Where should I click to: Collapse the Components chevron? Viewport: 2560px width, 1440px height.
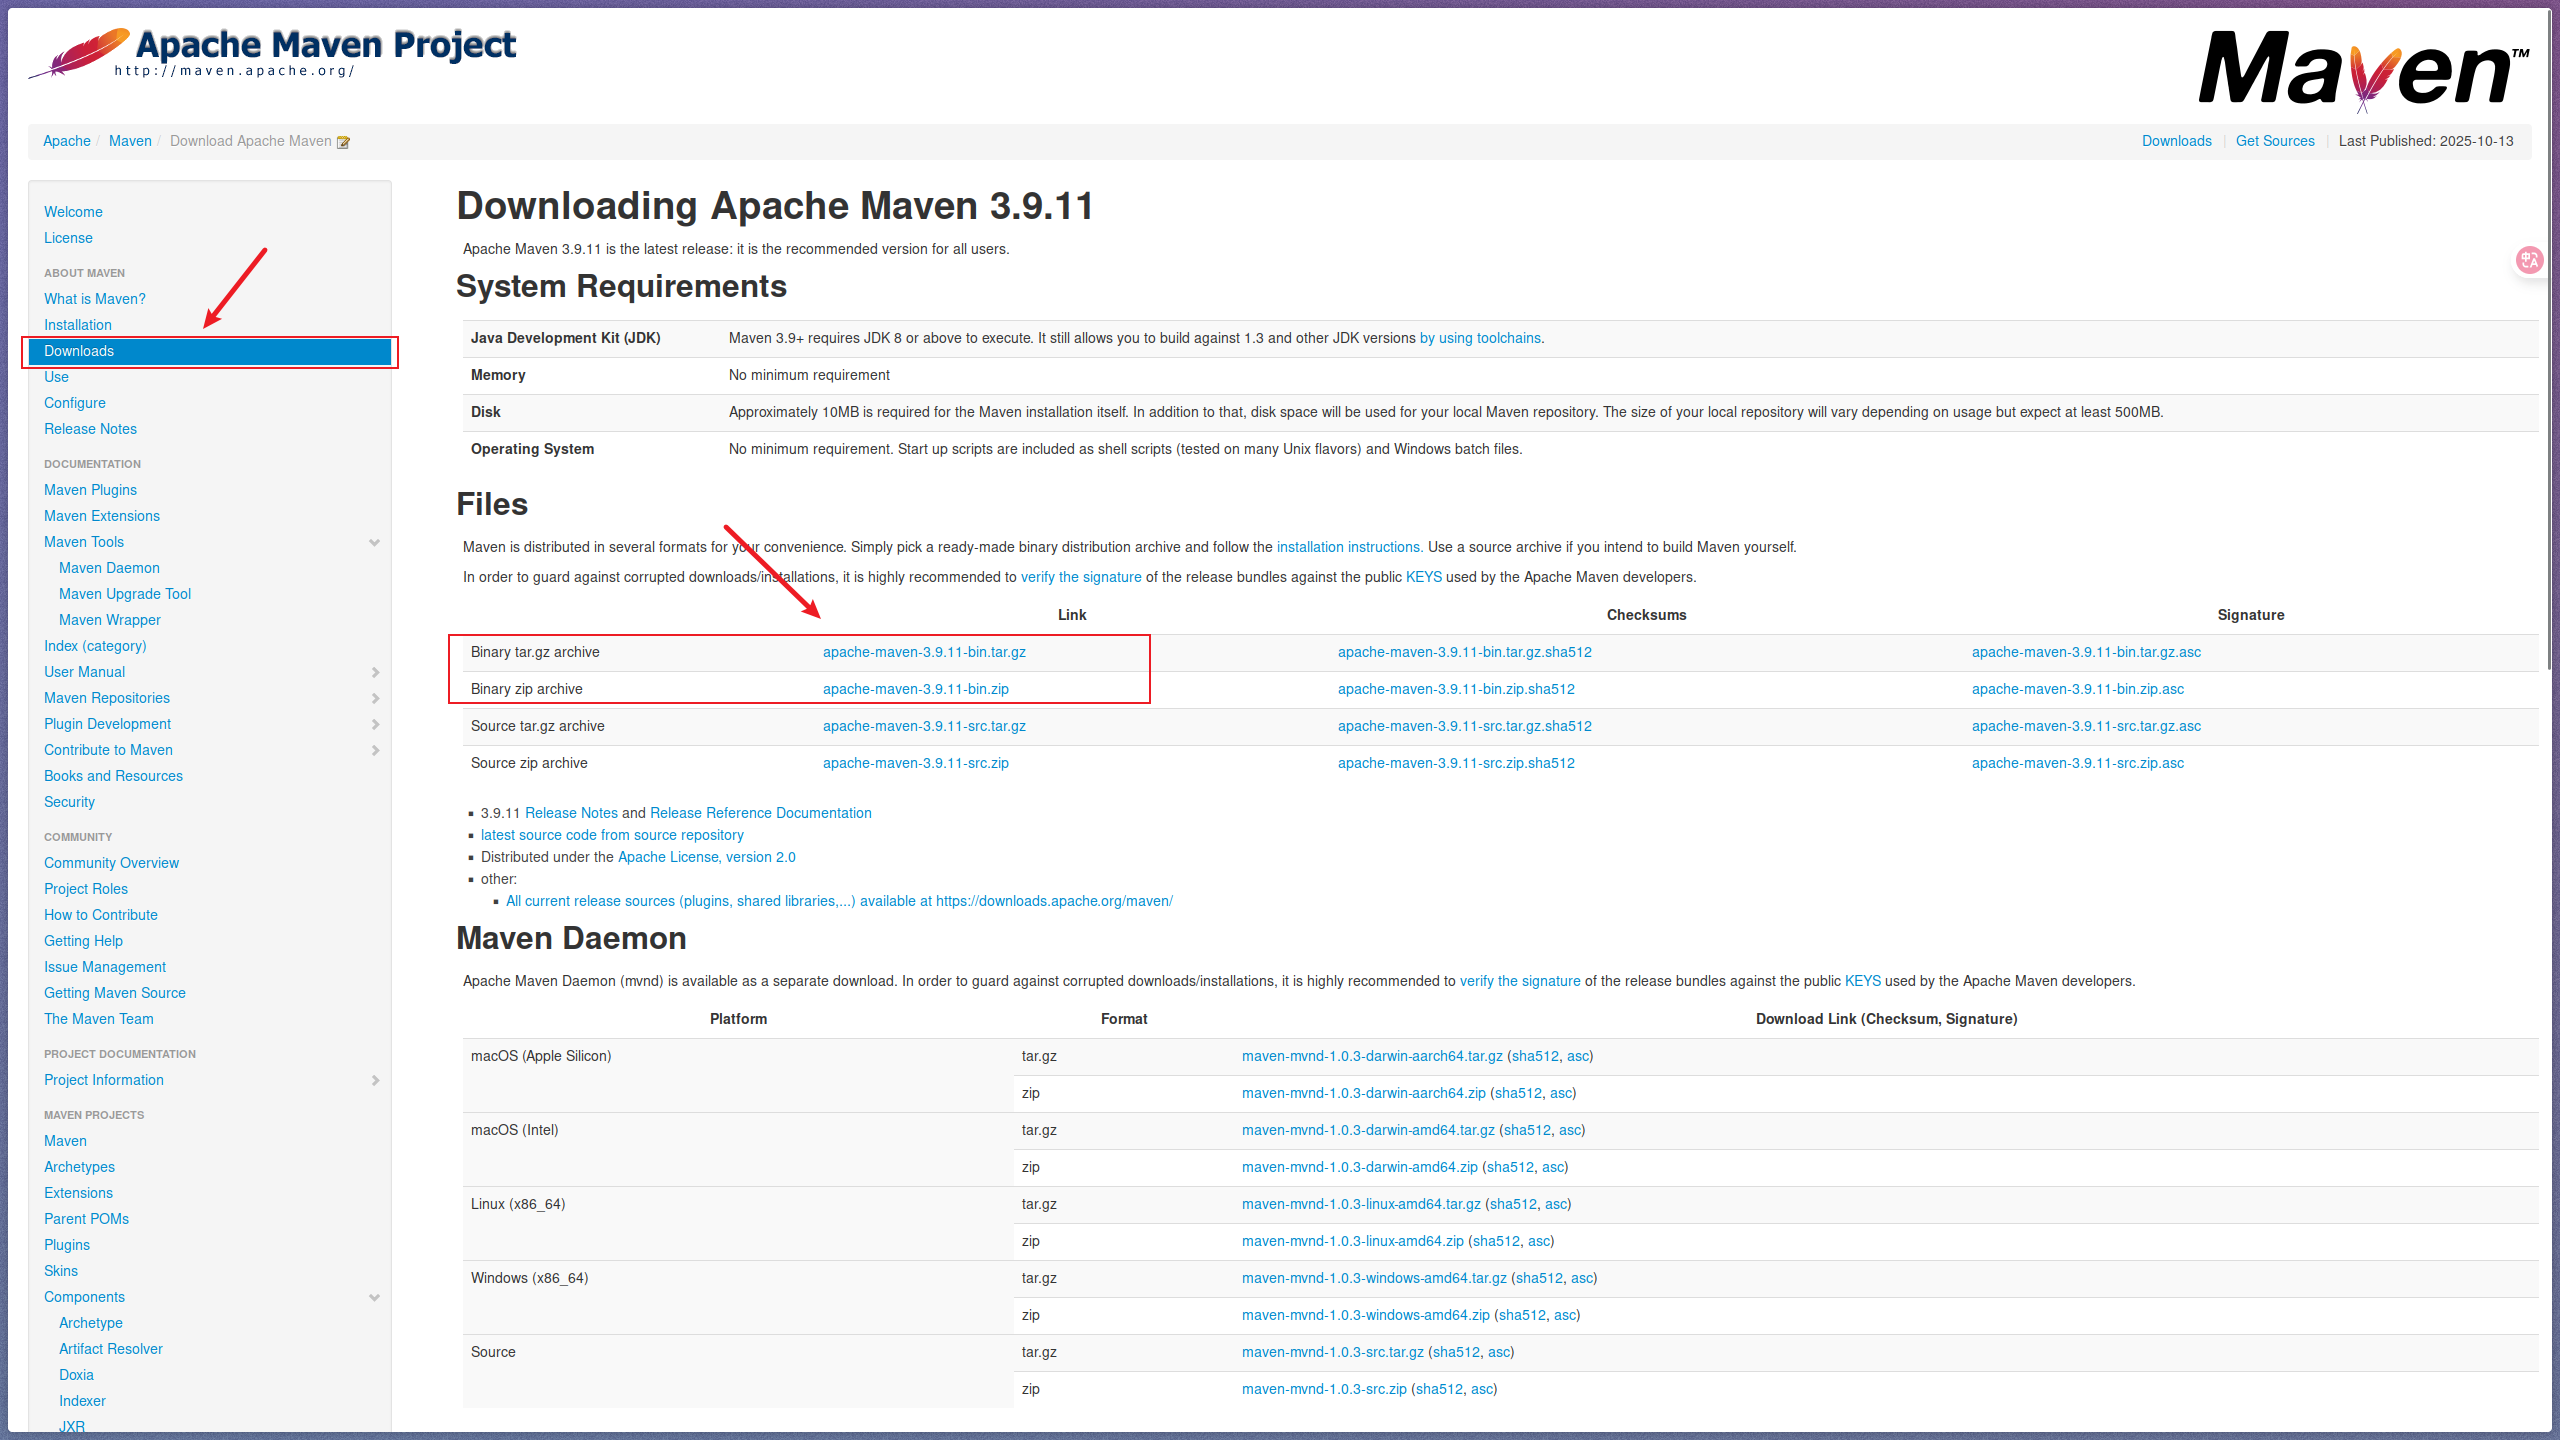[x=375, y=1298]
